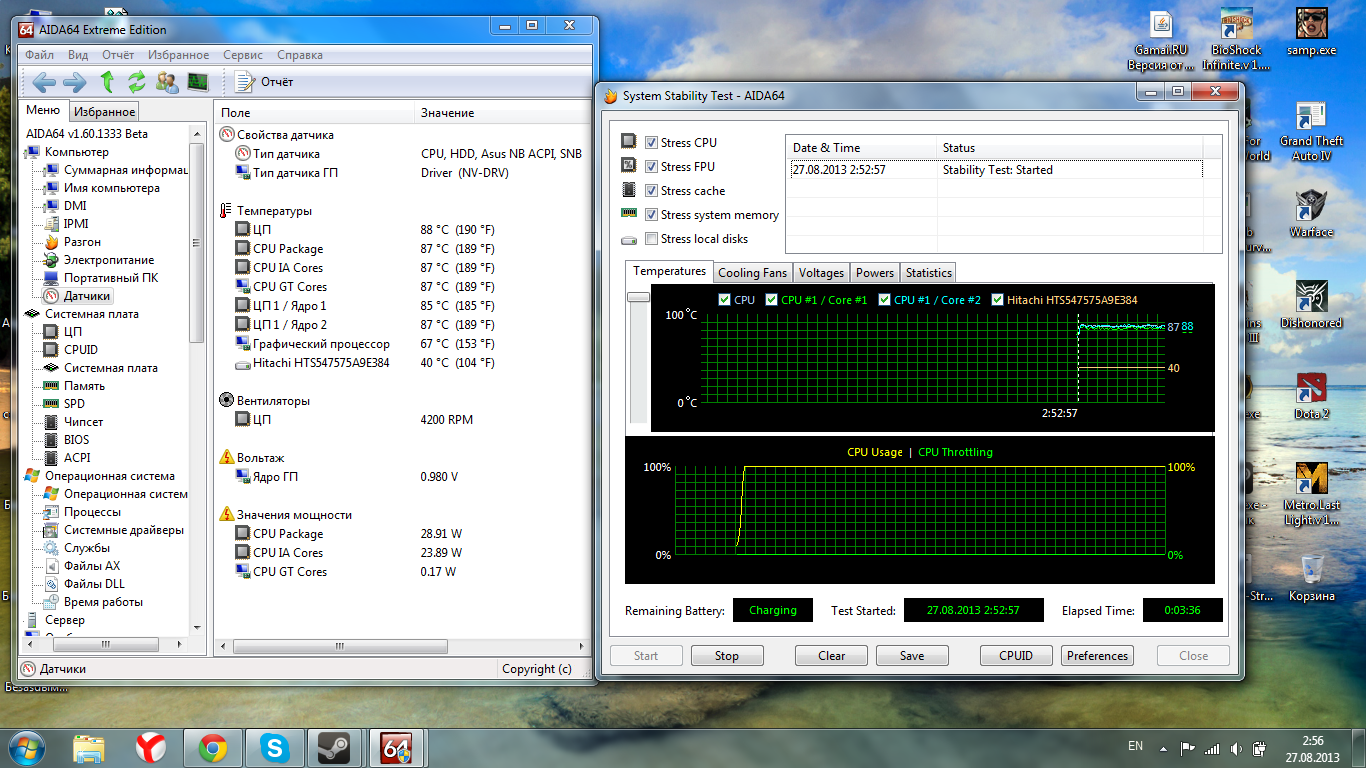Open Google Chrome from the taskbar

point(212,748)
